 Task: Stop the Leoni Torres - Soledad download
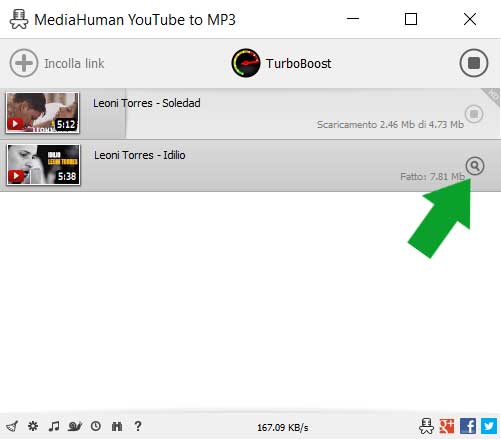tap(474, 114)
